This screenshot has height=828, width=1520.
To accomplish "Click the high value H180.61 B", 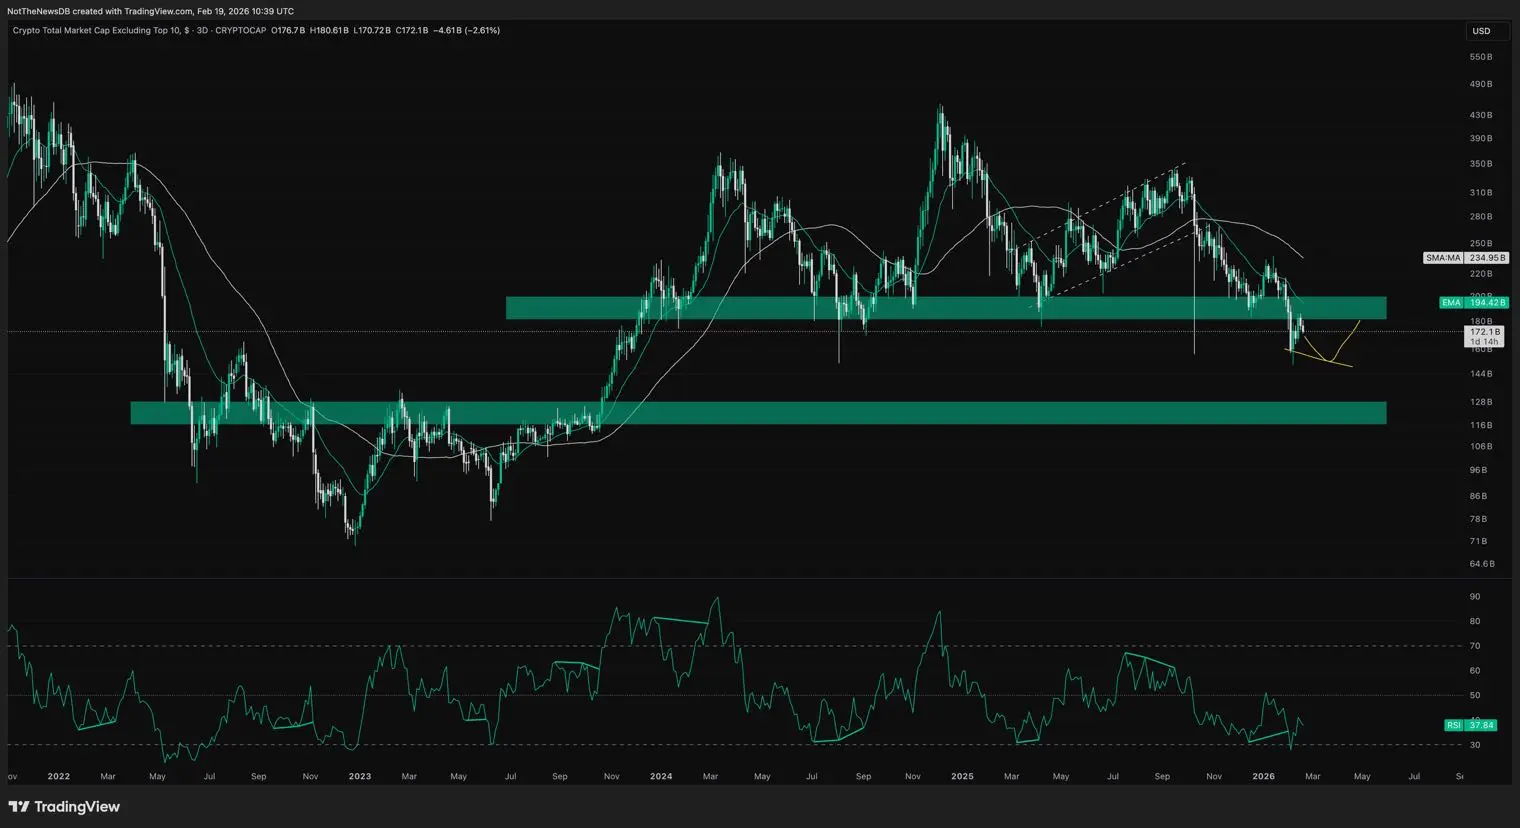I will 329,31.
